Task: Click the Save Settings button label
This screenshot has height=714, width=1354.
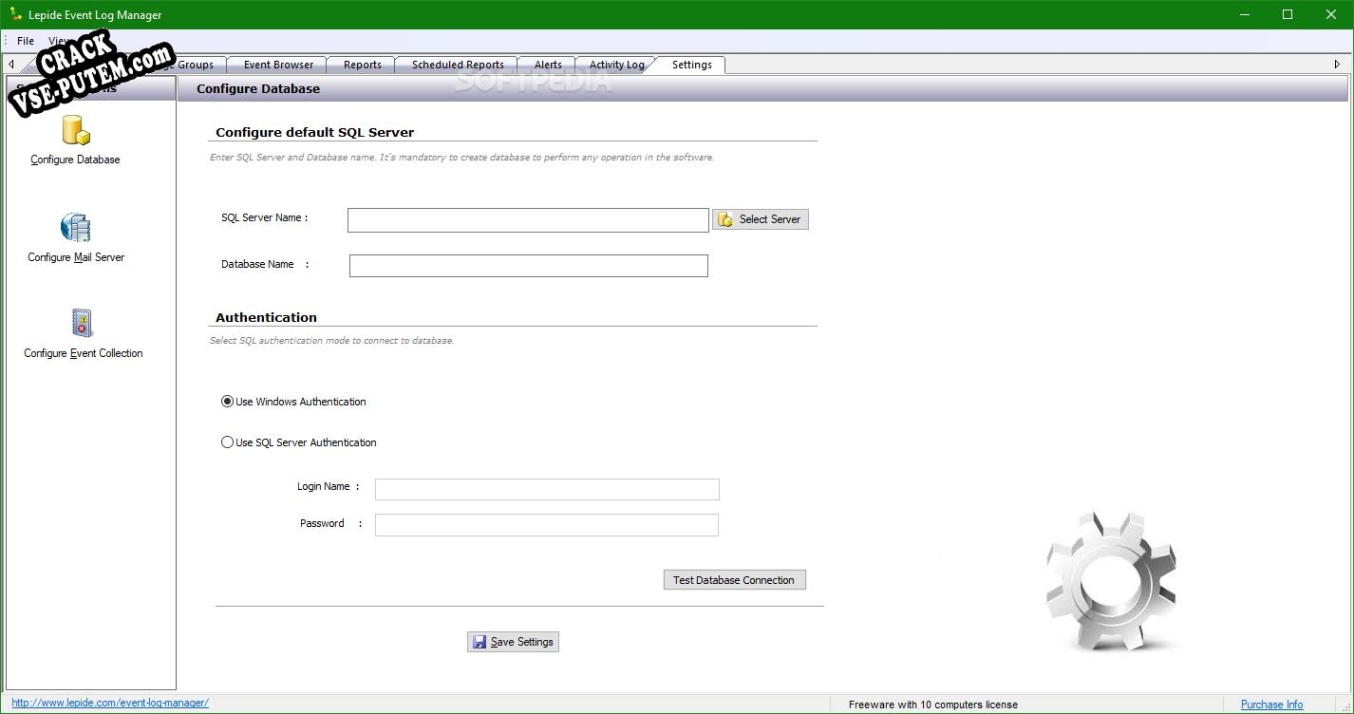Action: tap(522, 642)
